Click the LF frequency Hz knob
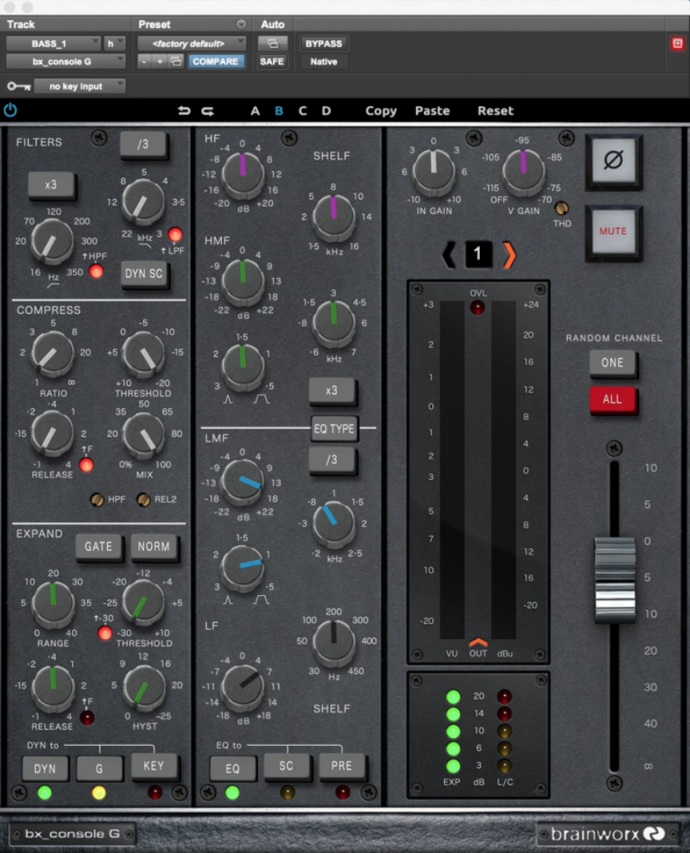This screenshot has width=690, height=853. pyautogui.click(x=334, y=642)
